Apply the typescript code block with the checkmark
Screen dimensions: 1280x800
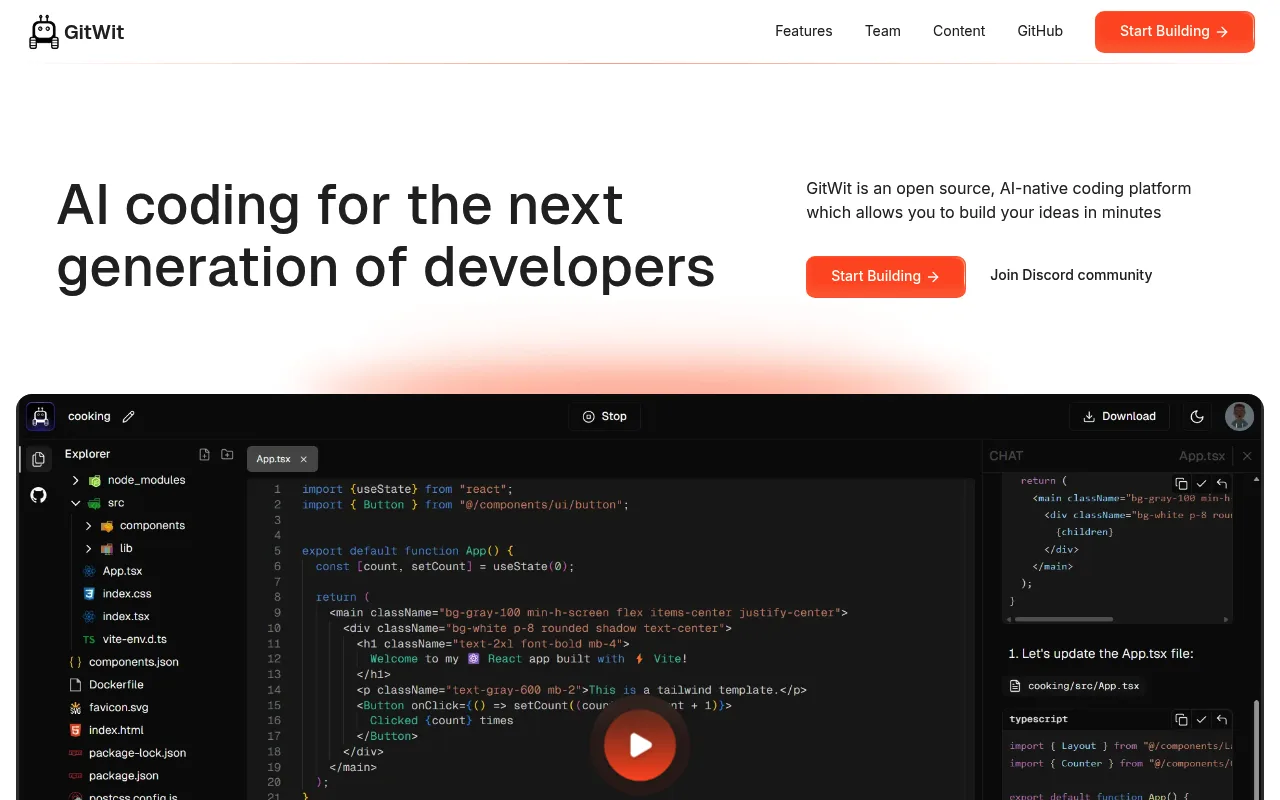[1201, 719]
